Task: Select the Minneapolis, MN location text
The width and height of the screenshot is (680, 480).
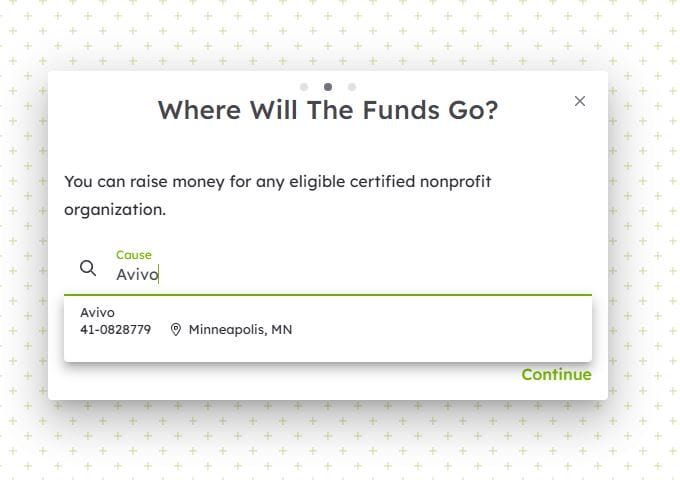Action: pyautogui.click(x=240, y=330)
